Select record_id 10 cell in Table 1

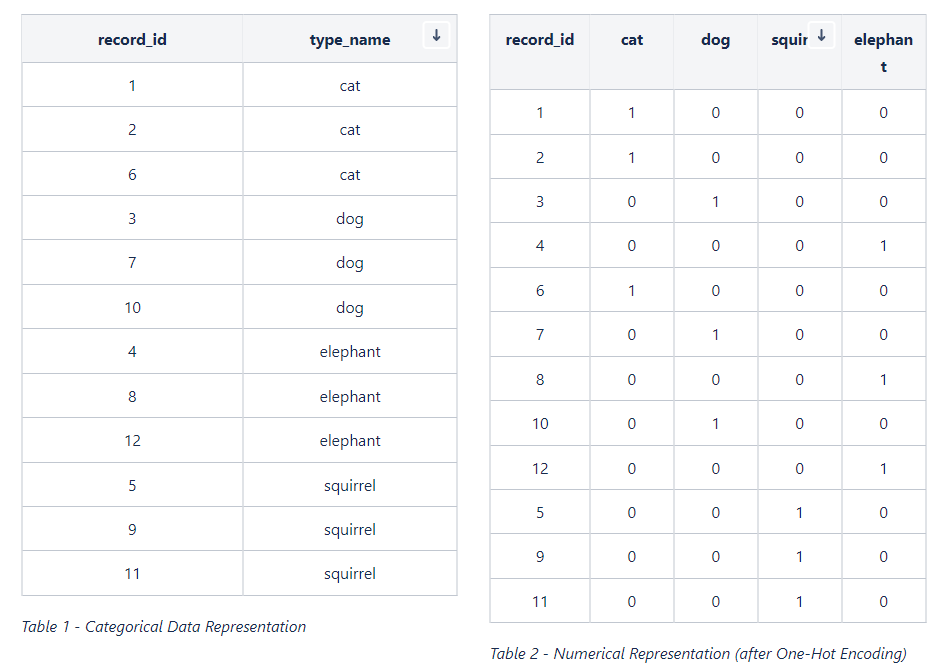coord(132,307)
